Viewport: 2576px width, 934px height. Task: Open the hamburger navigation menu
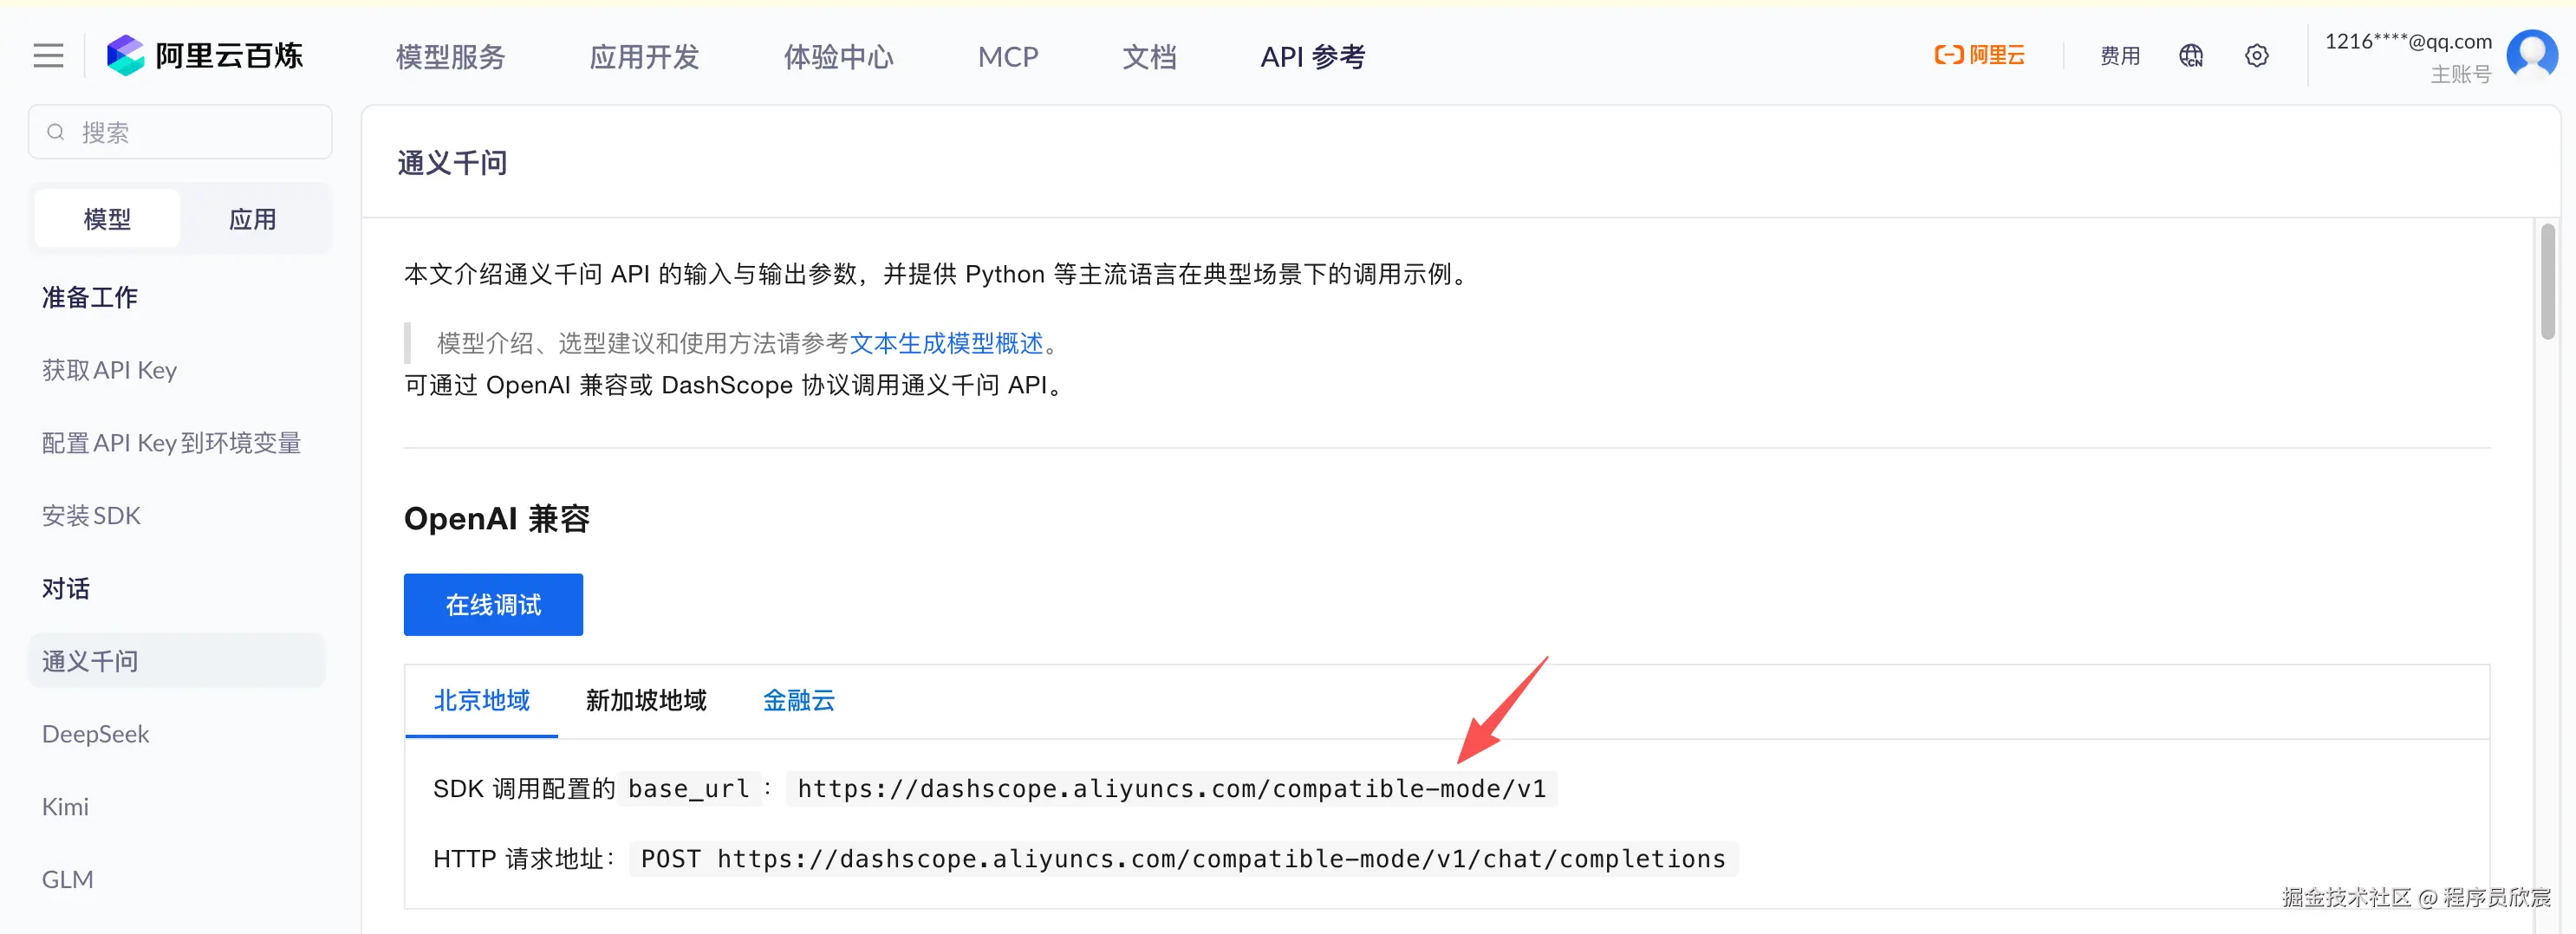pyautogui.click(x=48, y=56)
